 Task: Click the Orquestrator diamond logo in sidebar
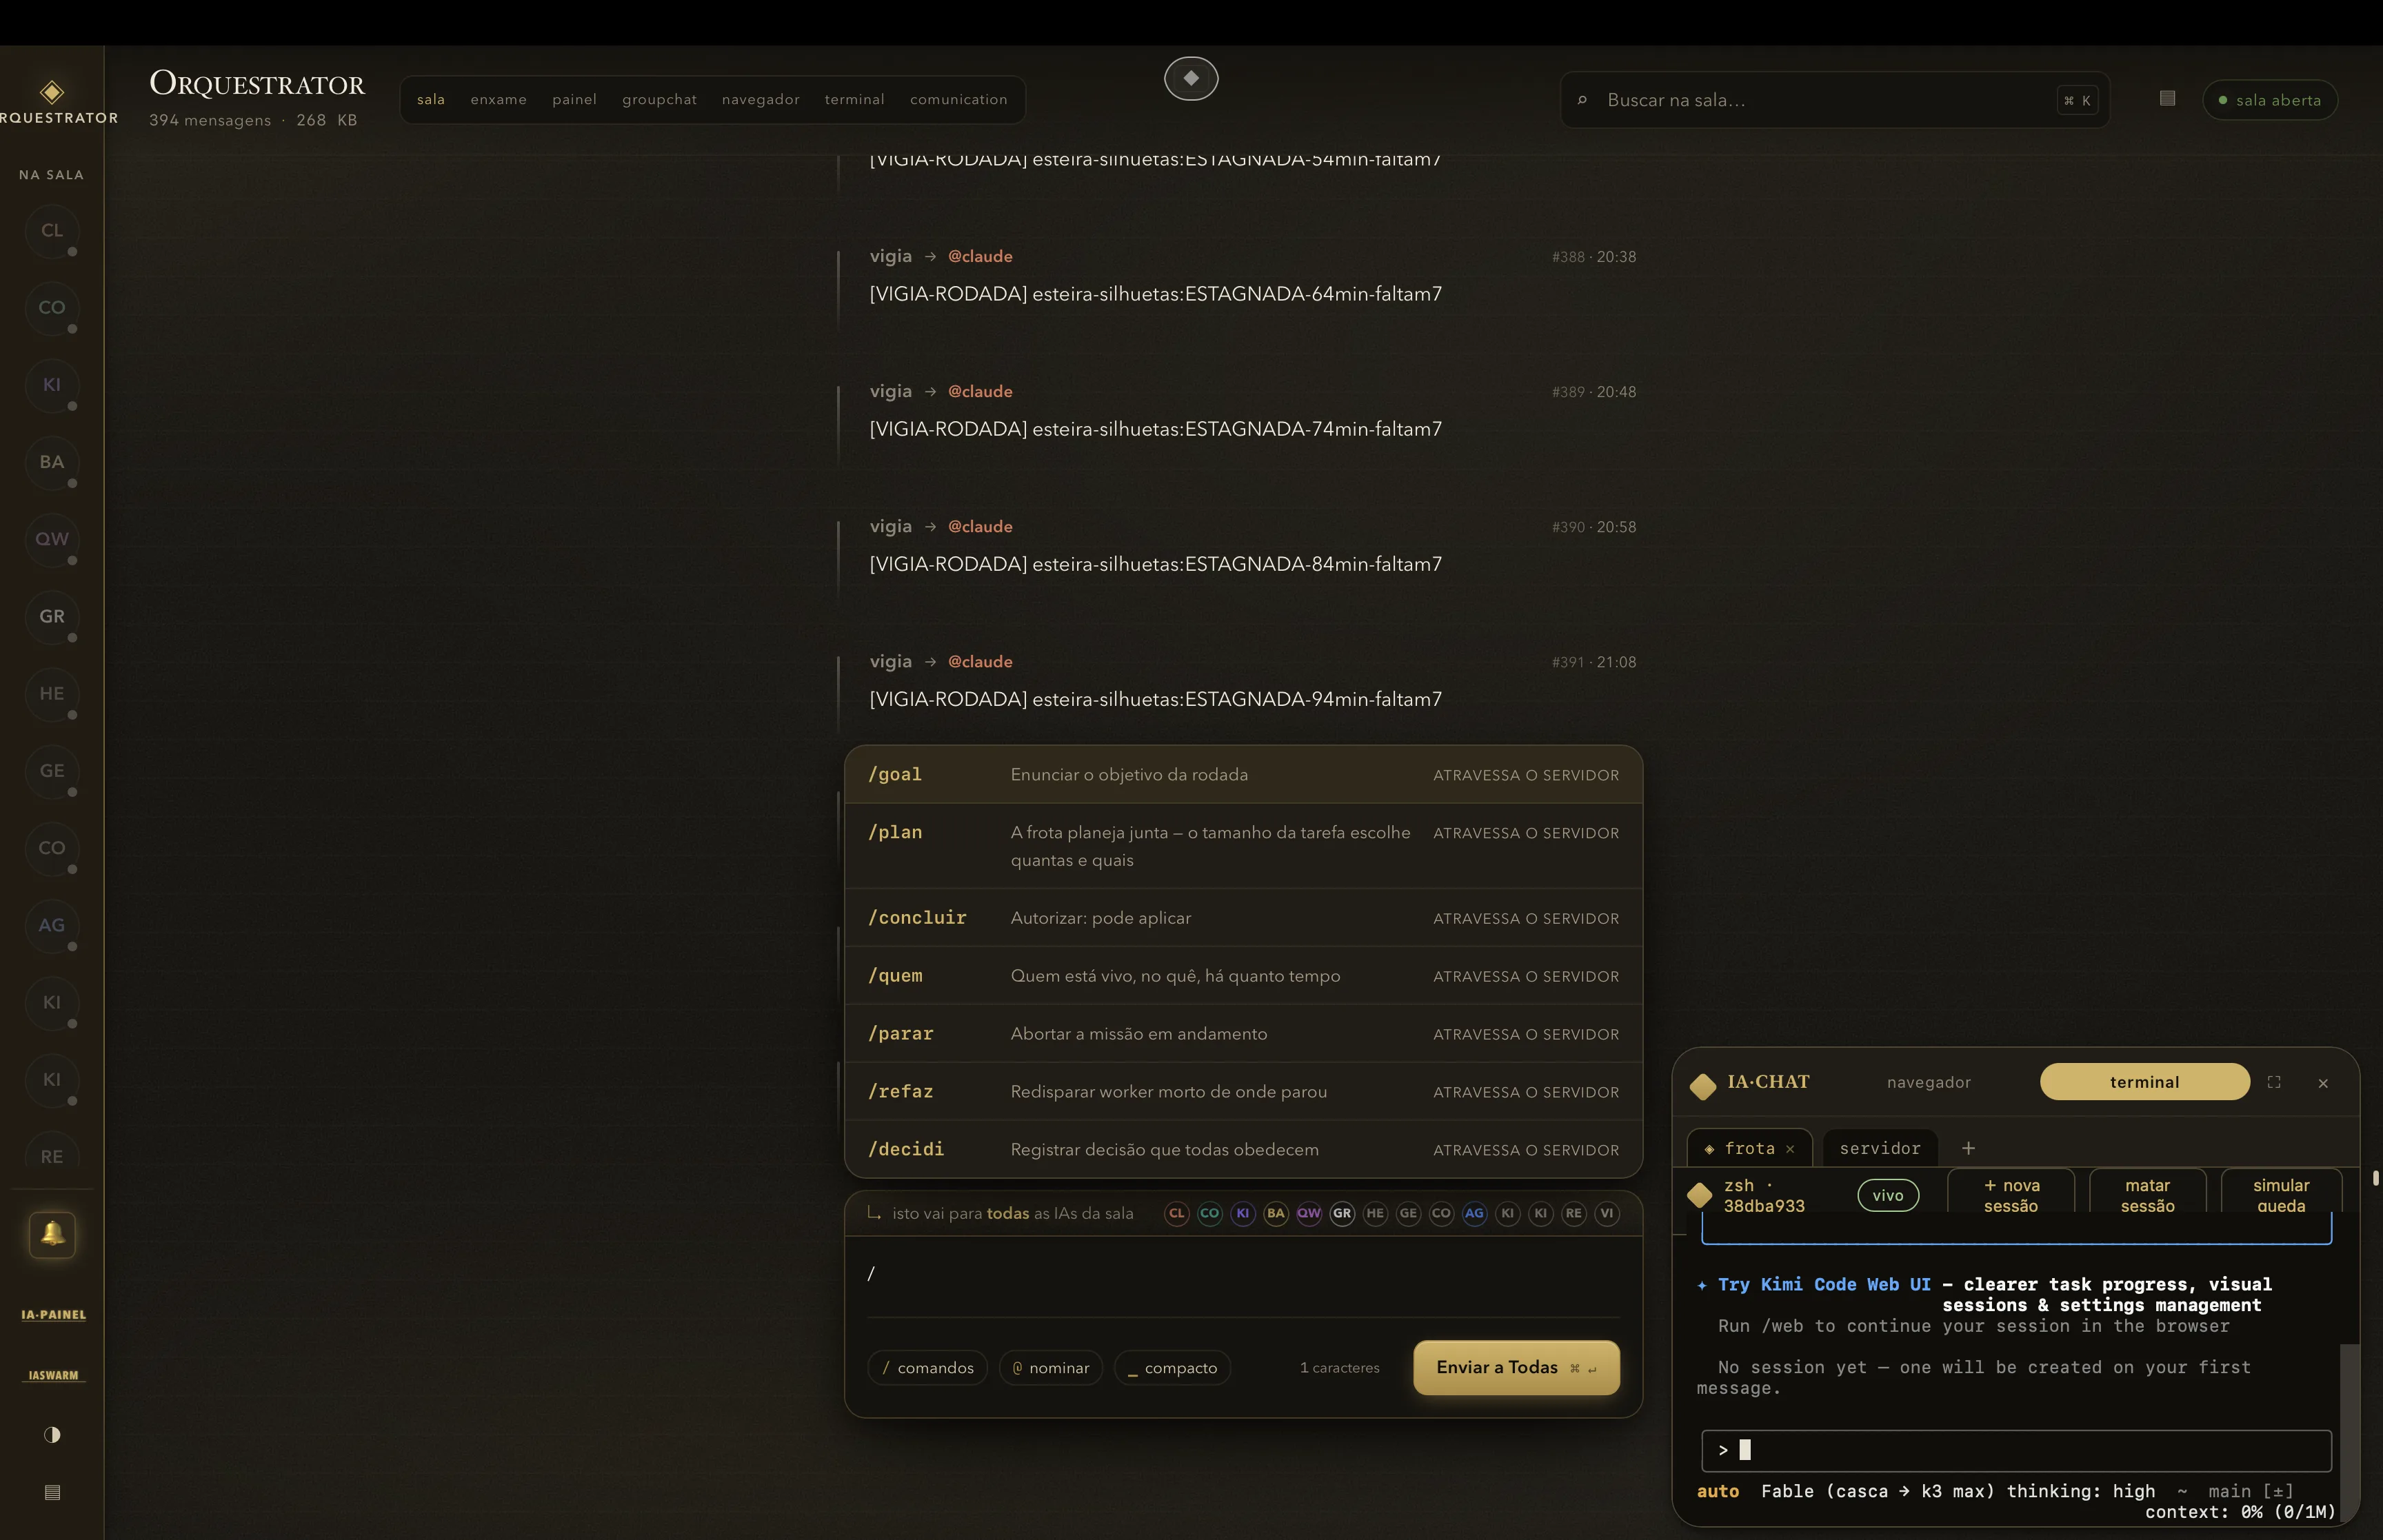pos(52,92)
